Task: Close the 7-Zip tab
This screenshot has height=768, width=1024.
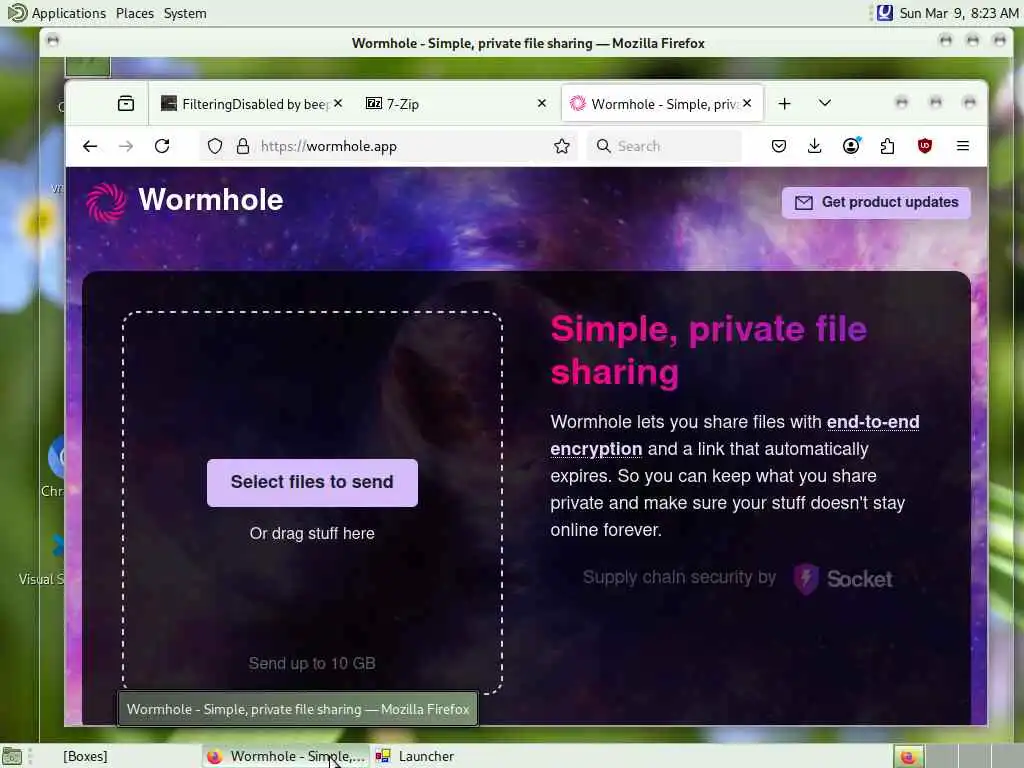Action: point(541,103)
